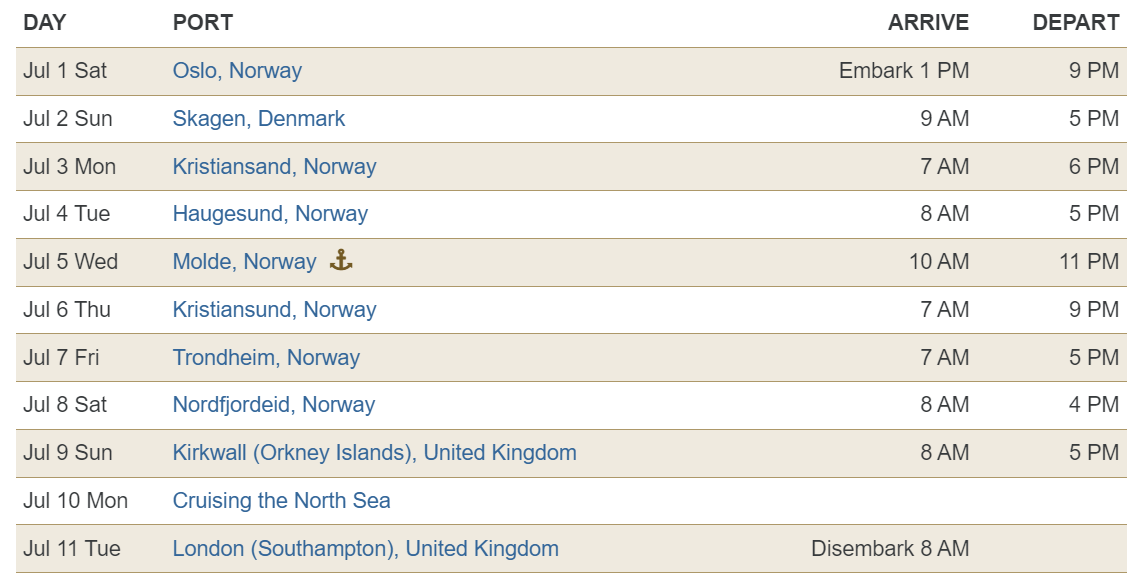Open the Skagen, Denmark port link
This screenshot has height=582, width=1141.
pos(259,119)
